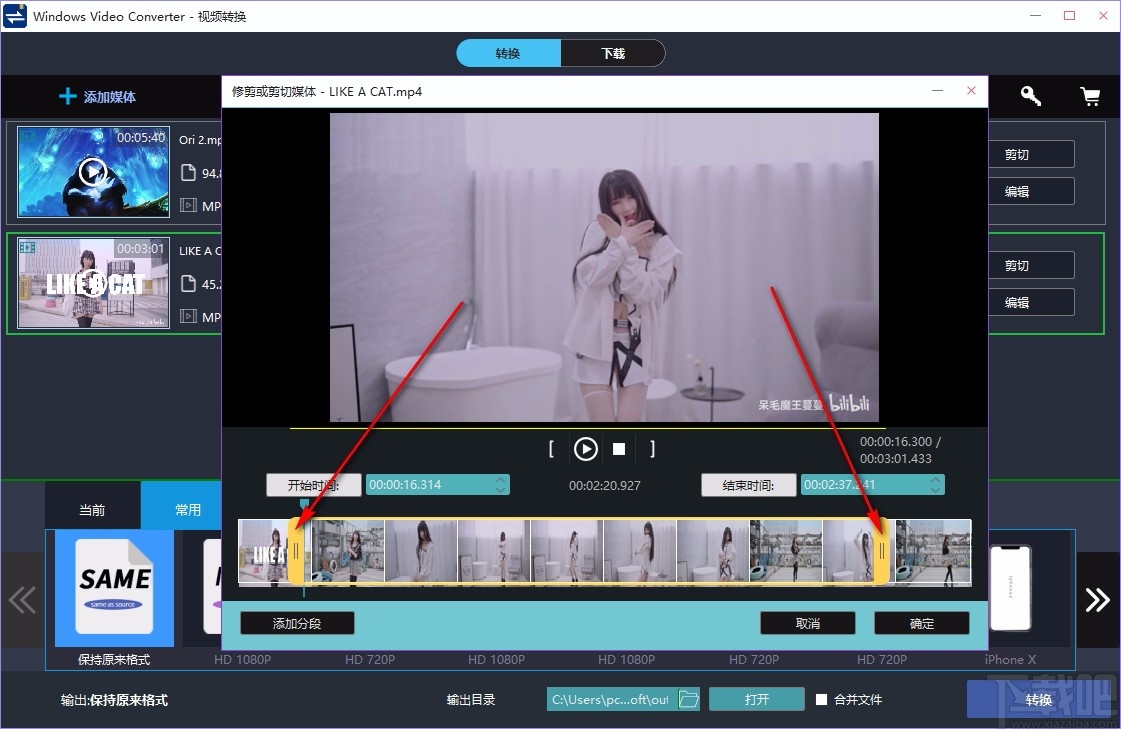Viewport: 1121px width, 729px height.
Task: Open the search magnifier icon
Action: tap(1030, 96)
